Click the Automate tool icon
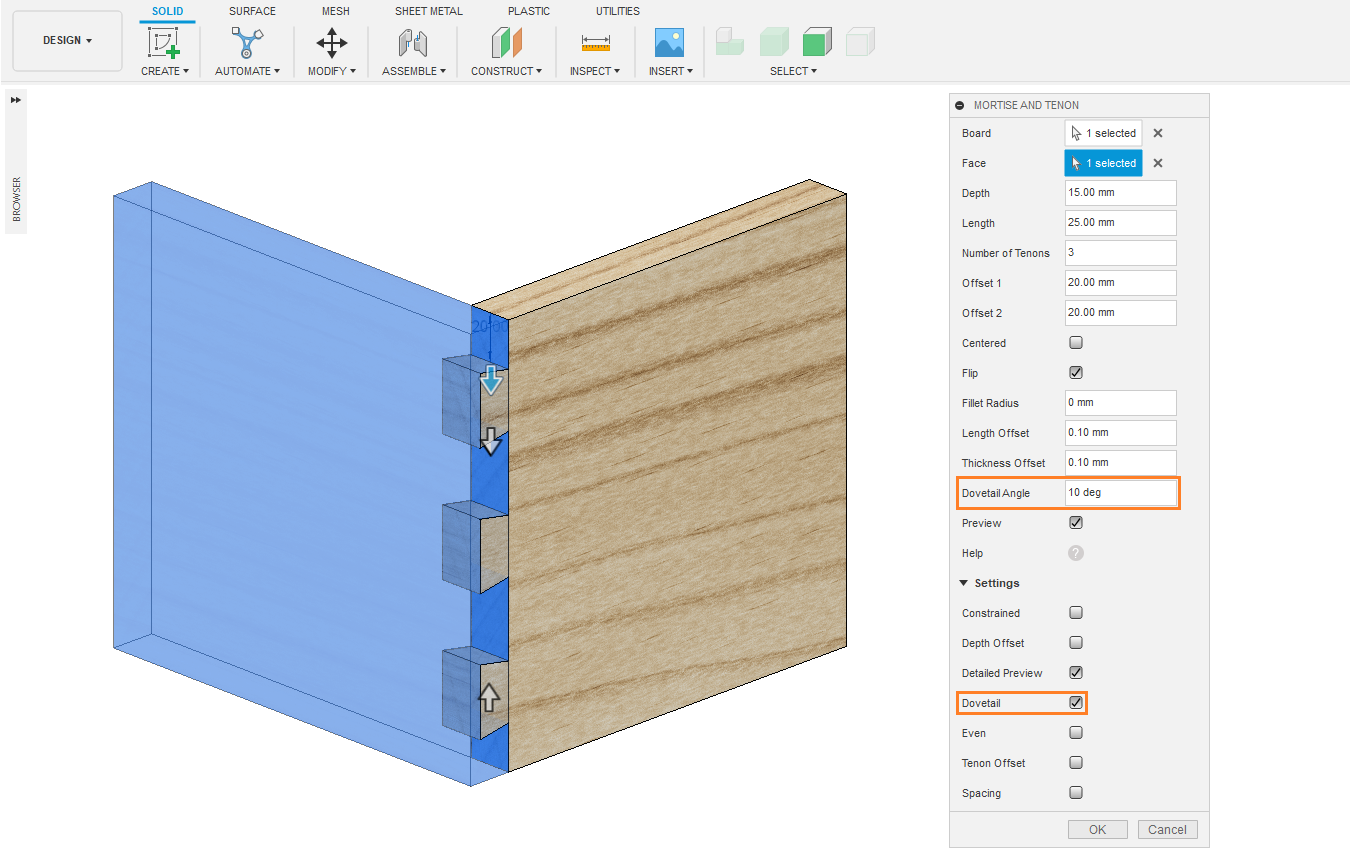1350x859 pixels. coord(247,42)
